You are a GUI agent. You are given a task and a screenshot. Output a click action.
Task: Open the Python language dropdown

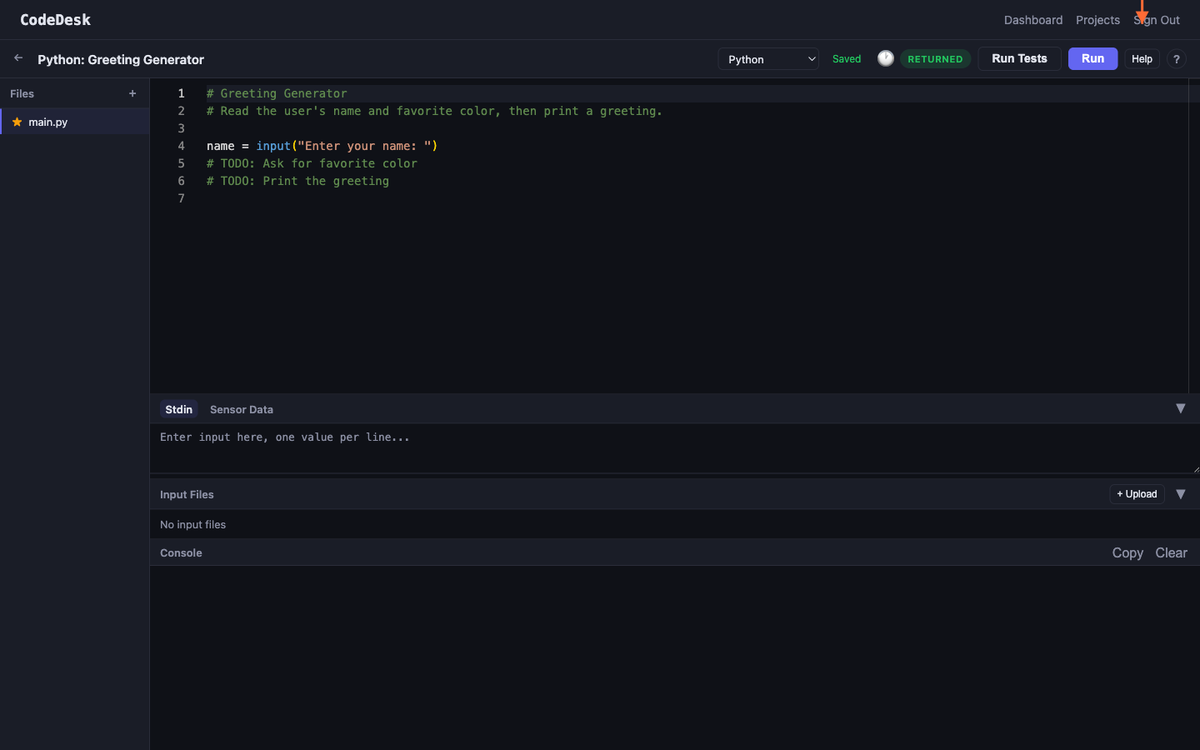point(768,59)
